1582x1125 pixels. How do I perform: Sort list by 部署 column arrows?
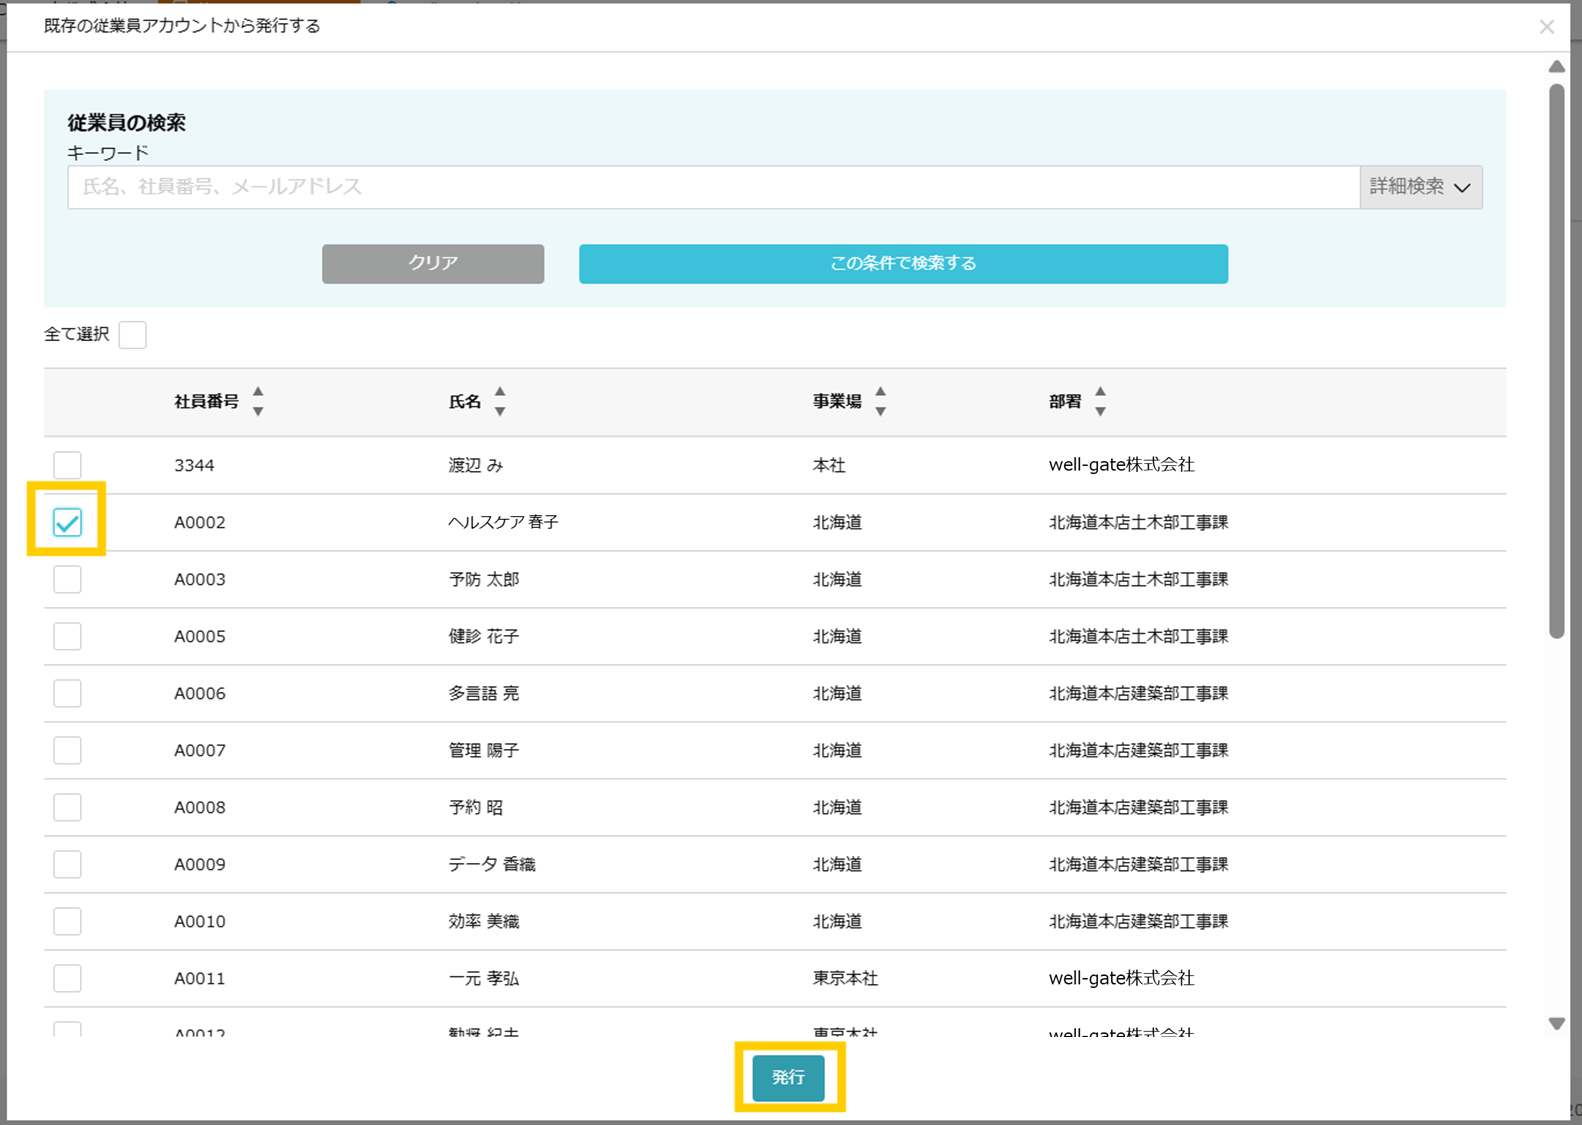point(1100,401)
